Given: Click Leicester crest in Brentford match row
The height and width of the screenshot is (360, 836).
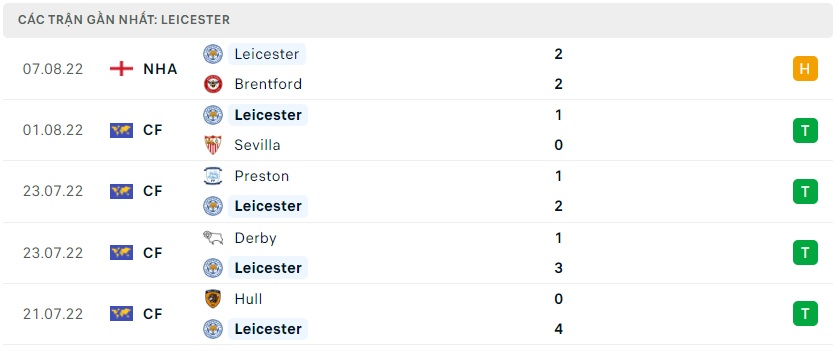Looking at the screenshot, I should pyautogui.click(x=213, y=54).
